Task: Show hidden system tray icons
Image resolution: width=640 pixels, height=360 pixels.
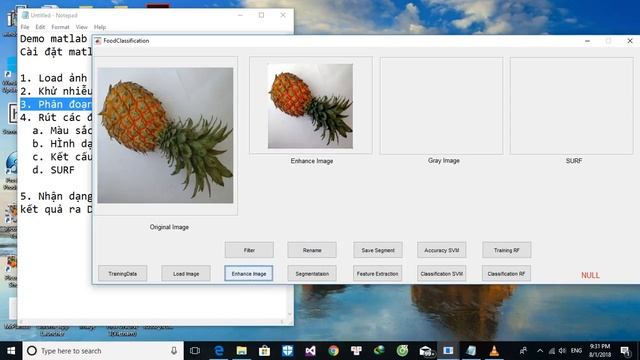Action: tap(540, 351)
